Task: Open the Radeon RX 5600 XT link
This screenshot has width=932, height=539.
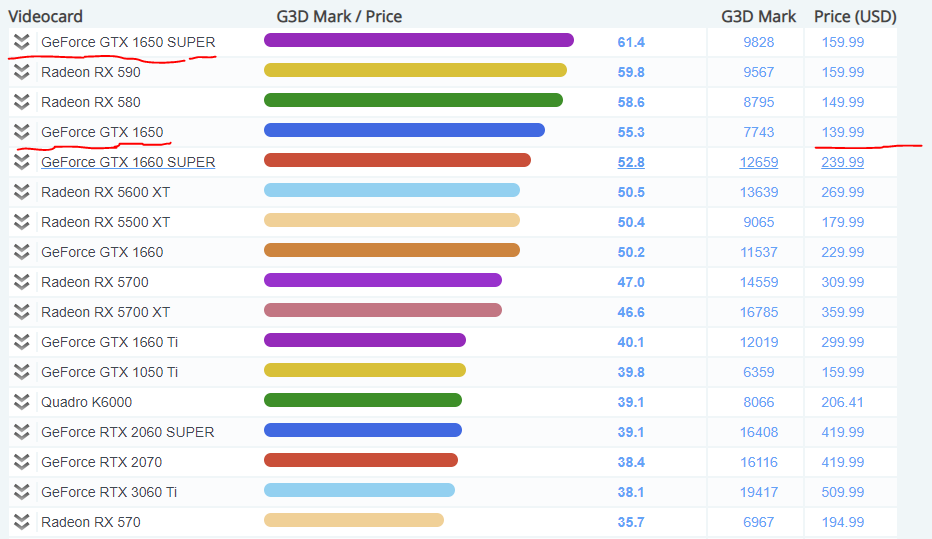Action: tap(105, 192)
